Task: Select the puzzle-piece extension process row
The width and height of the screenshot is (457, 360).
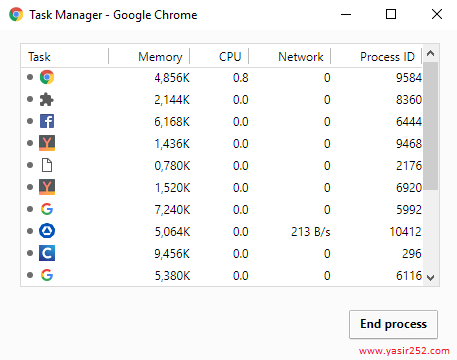Action: click(x=222, y=100)
